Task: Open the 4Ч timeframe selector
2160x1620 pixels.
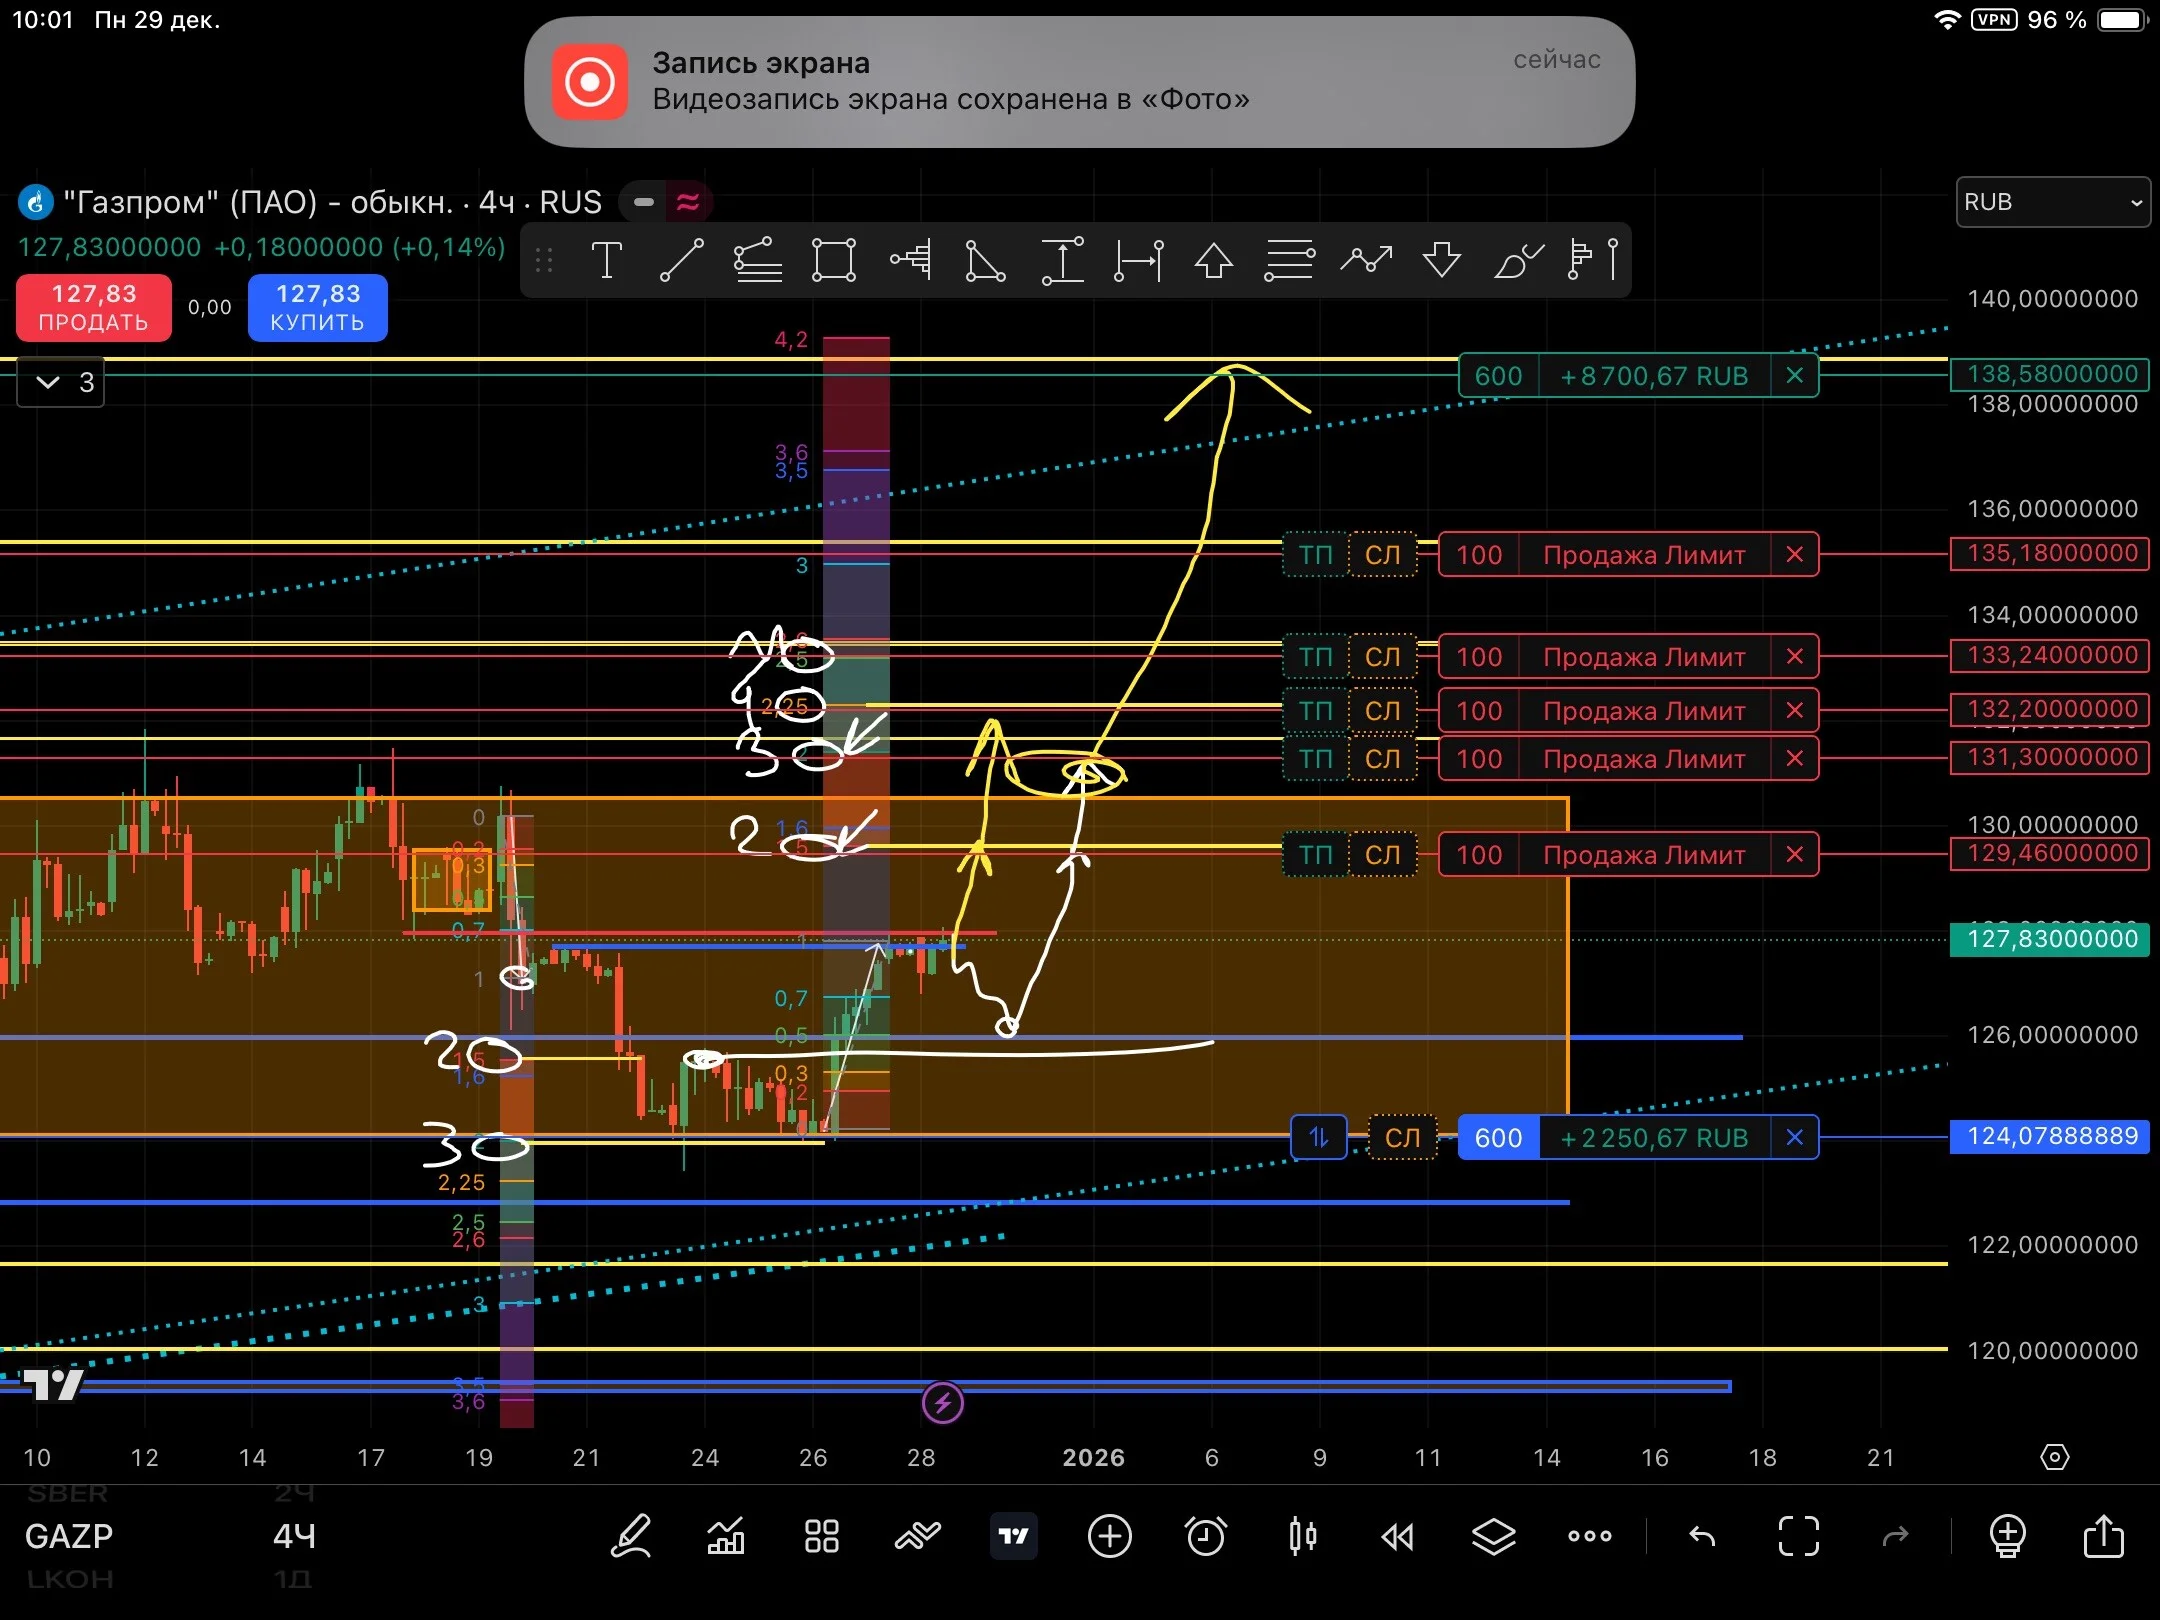Action: [x=294, y=1536]
